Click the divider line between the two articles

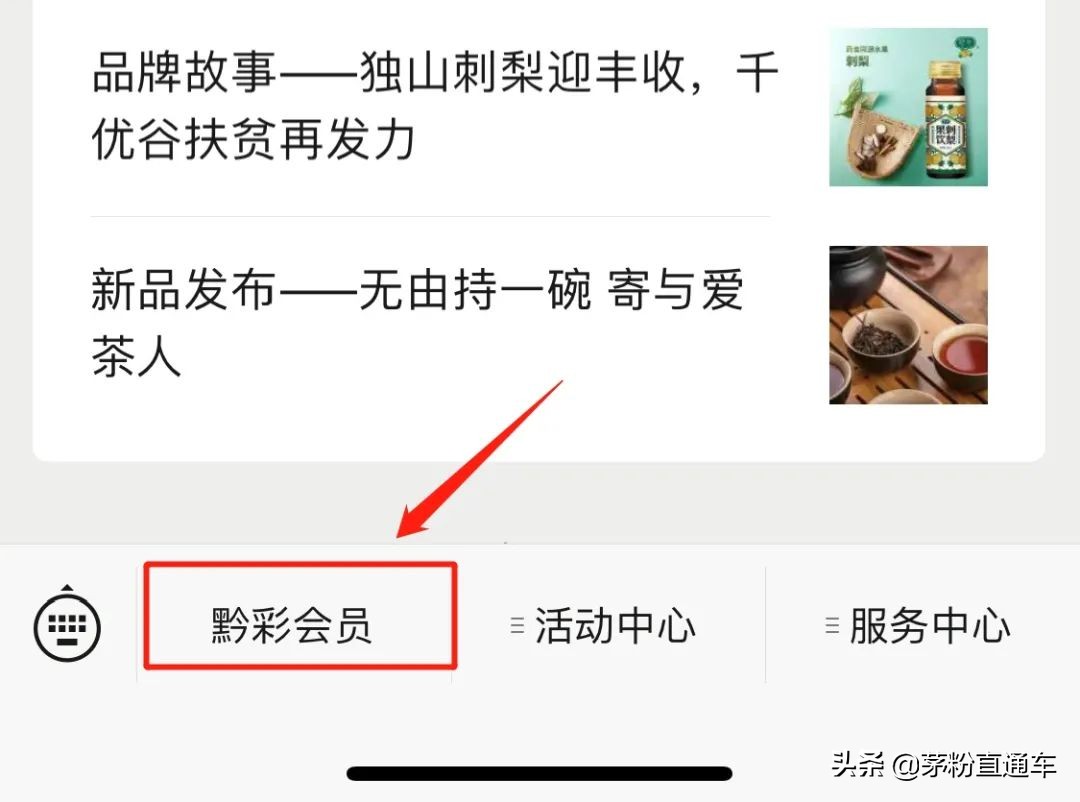[x=430, y=216]
